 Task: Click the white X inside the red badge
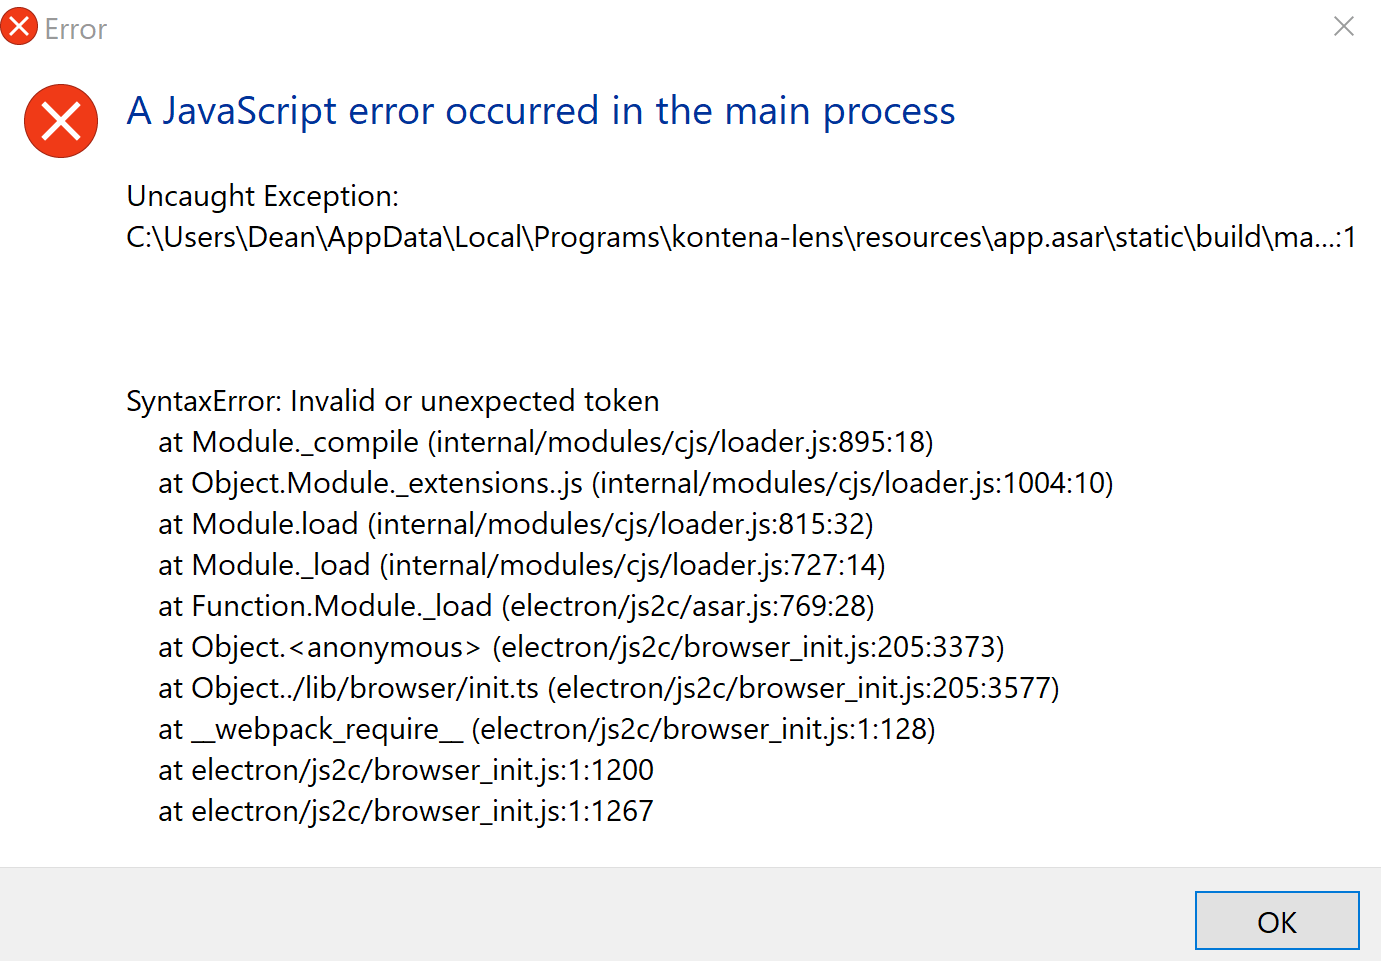pyautogui.click(x=60, y=121)
